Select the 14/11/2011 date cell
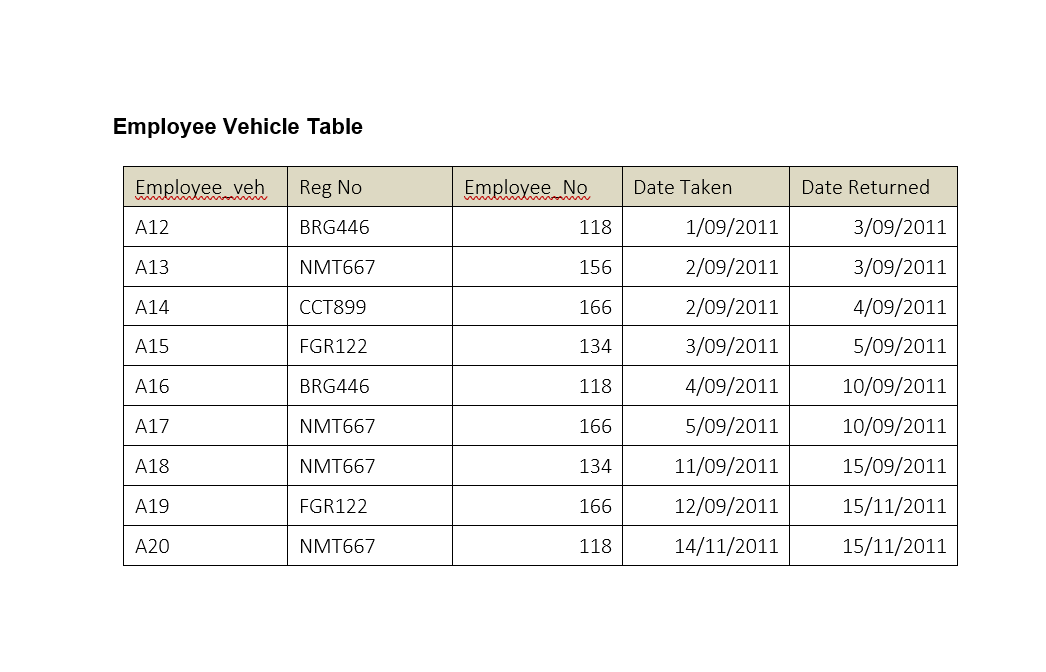Screen dimensions: 1046x672 (706, 546)
